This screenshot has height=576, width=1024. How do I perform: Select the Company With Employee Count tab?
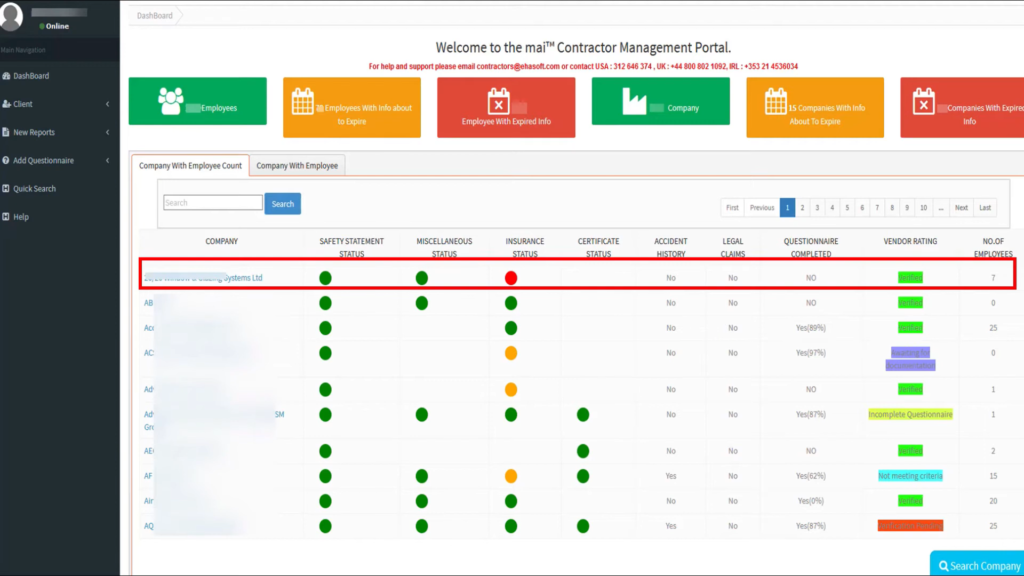point(190,164)
